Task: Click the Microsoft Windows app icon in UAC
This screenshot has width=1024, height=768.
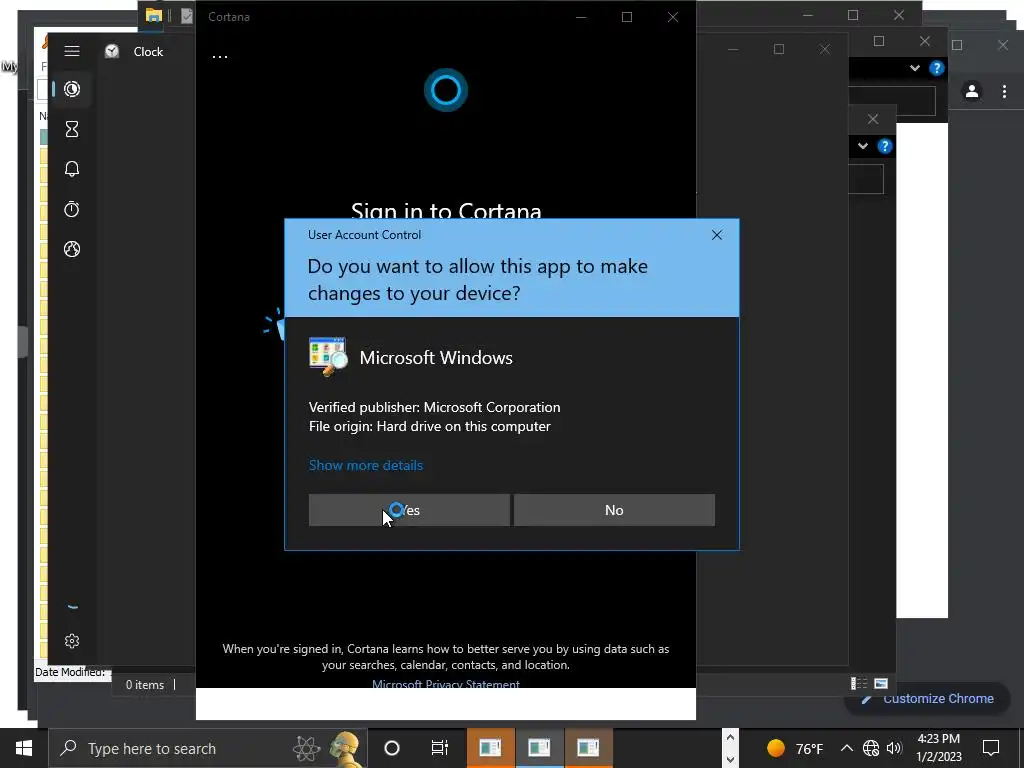Action: pyautogui.click(x=328, y=357)
